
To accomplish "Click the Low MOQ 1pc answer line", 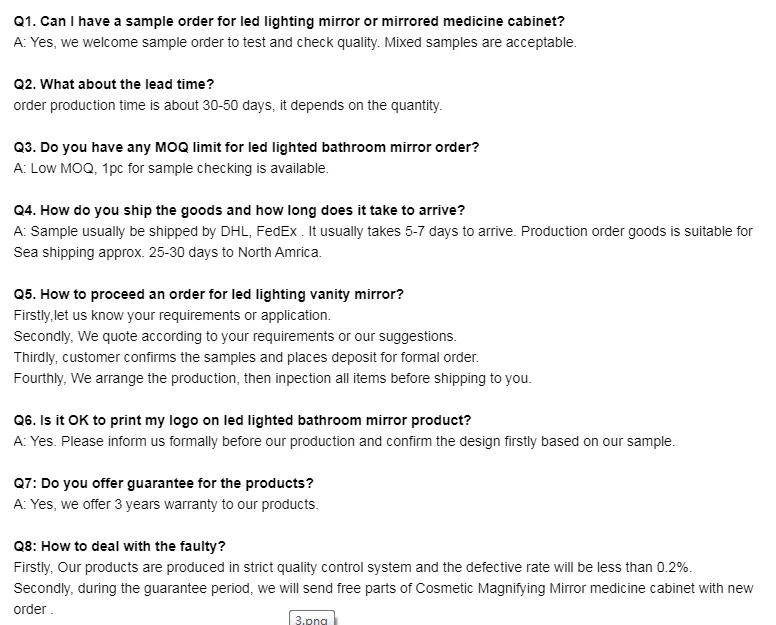I will click(x=171, y=168).
